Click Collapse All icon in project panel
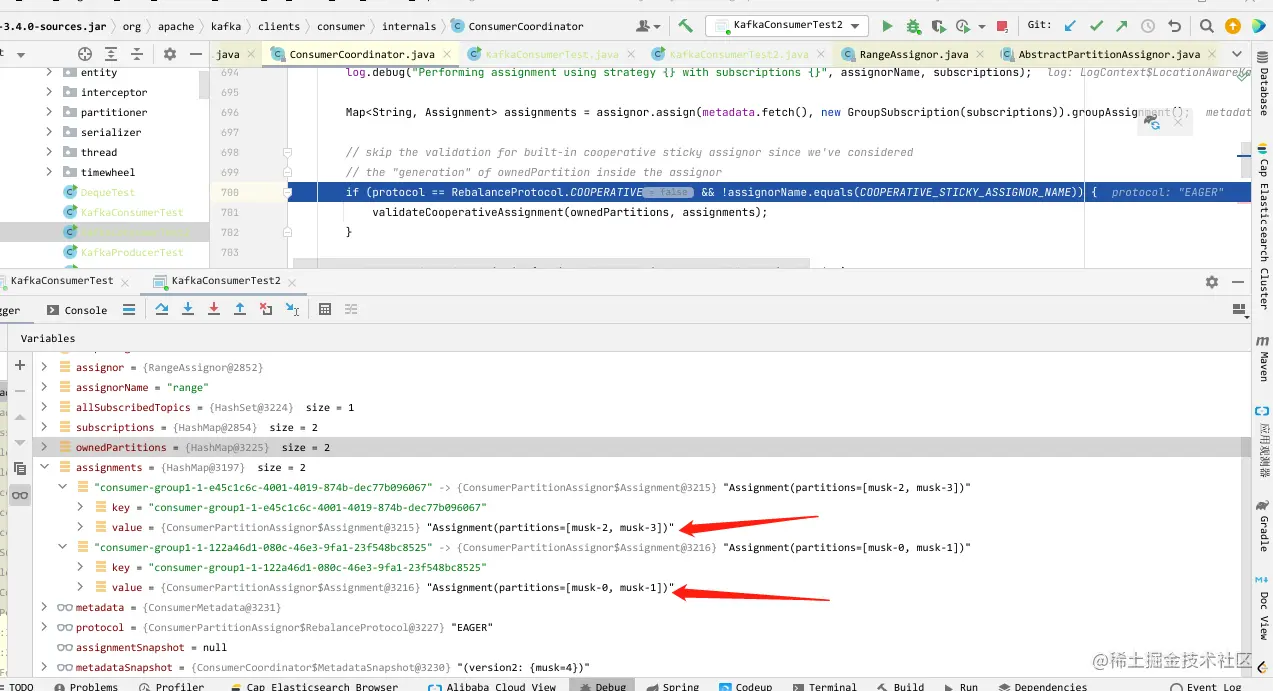The width and height of the screenshot is (1273, 691). click(137, 54)
